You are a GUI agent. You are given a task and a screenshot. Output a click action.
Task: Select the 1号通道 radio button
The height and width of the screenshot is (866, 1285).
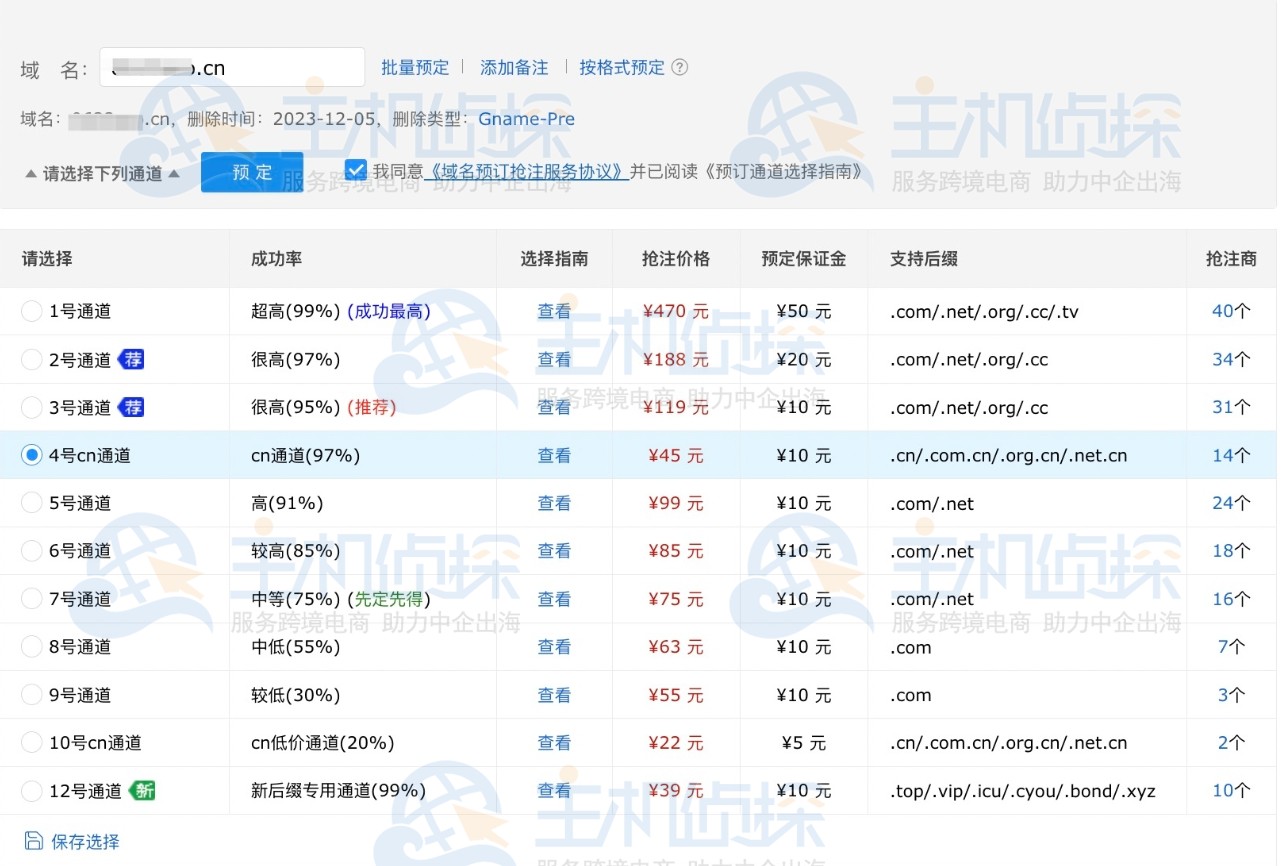click(x=32, y=311)
